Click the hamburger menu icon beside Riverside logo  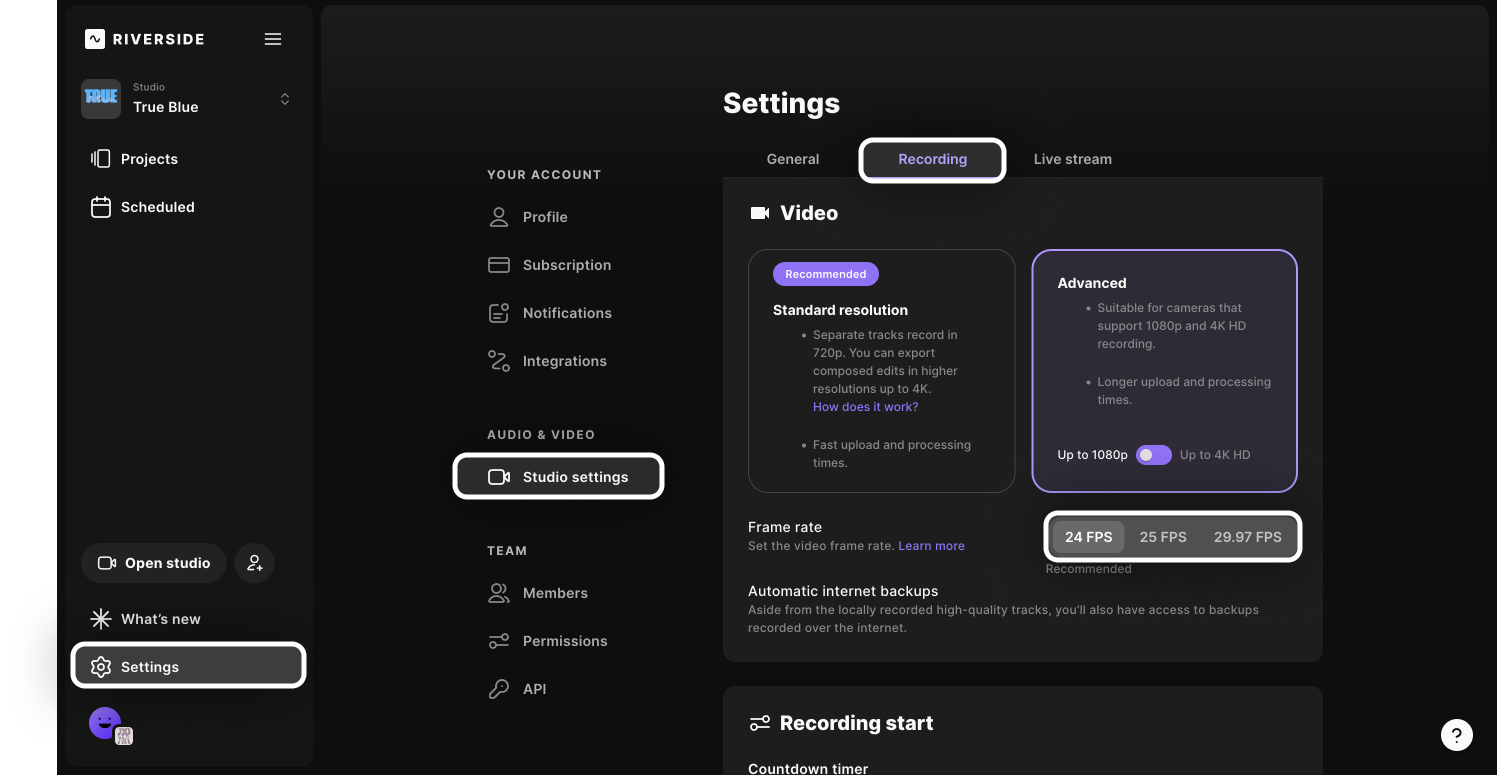272,39
